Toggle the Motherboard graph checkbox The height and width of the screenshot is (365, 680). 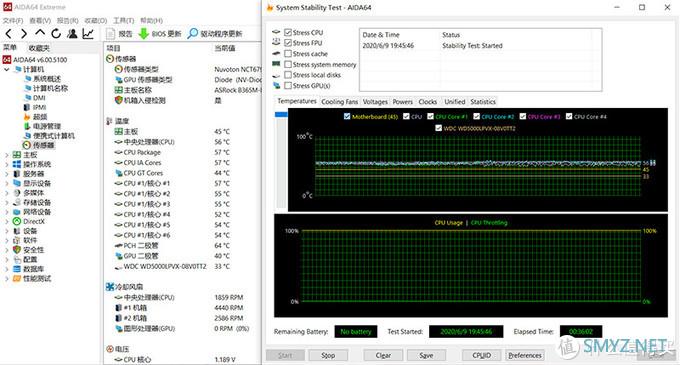[x=347, y=116]
